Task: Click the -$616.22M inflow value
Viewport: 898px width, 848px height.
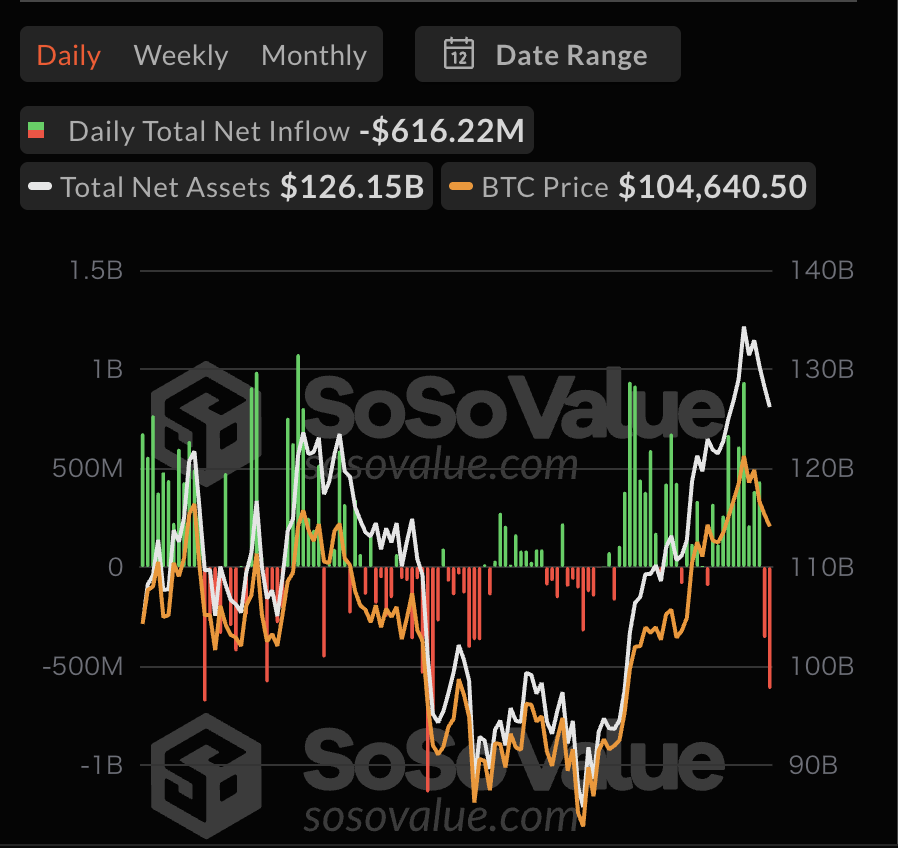Action: coord(442,131)
